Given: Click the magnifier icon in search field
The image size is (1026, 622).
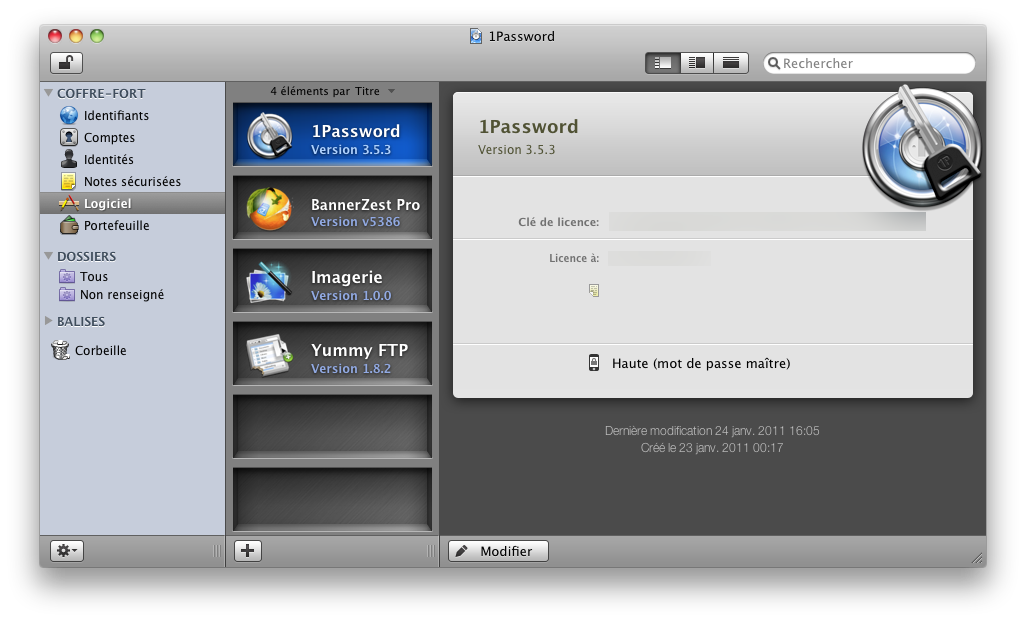Looking at the screenshot, I should click(773, 63).
